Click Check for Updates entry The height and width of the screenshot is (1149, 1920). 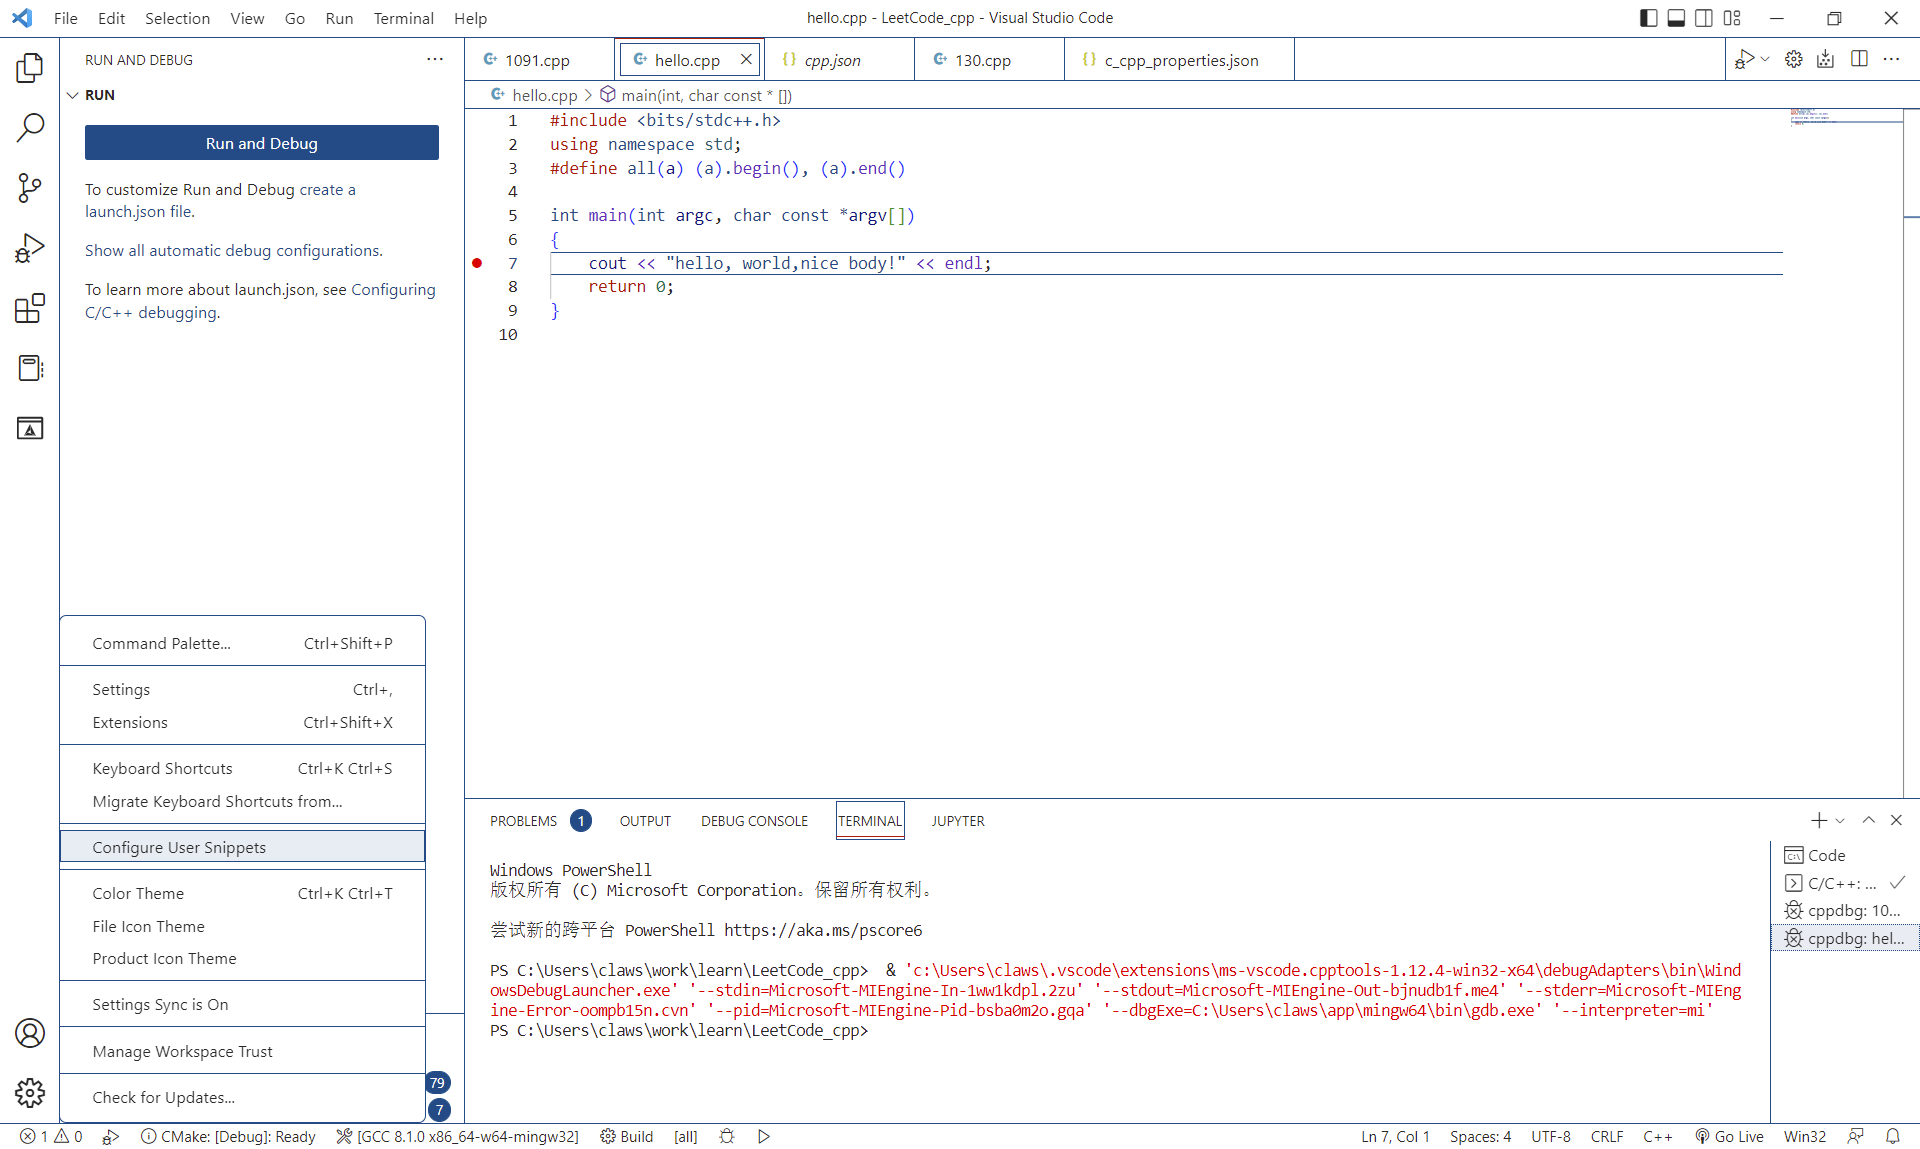coord(242,1097)
